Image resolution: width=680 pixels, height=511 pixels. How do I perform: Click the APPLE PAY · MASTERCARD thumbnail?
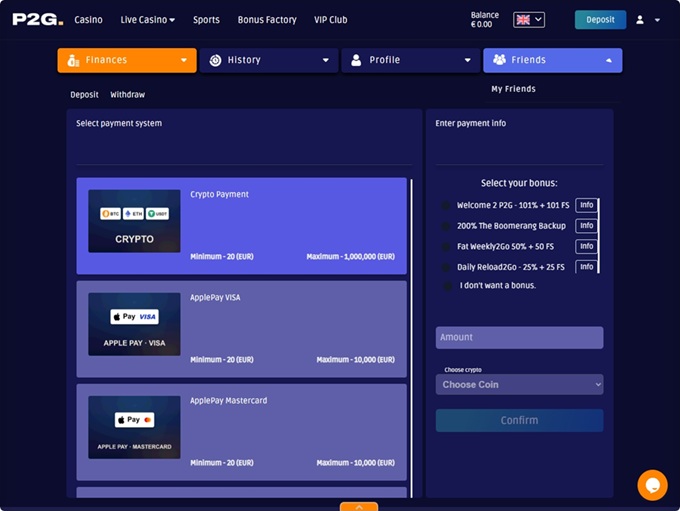(x=134, y=427)
